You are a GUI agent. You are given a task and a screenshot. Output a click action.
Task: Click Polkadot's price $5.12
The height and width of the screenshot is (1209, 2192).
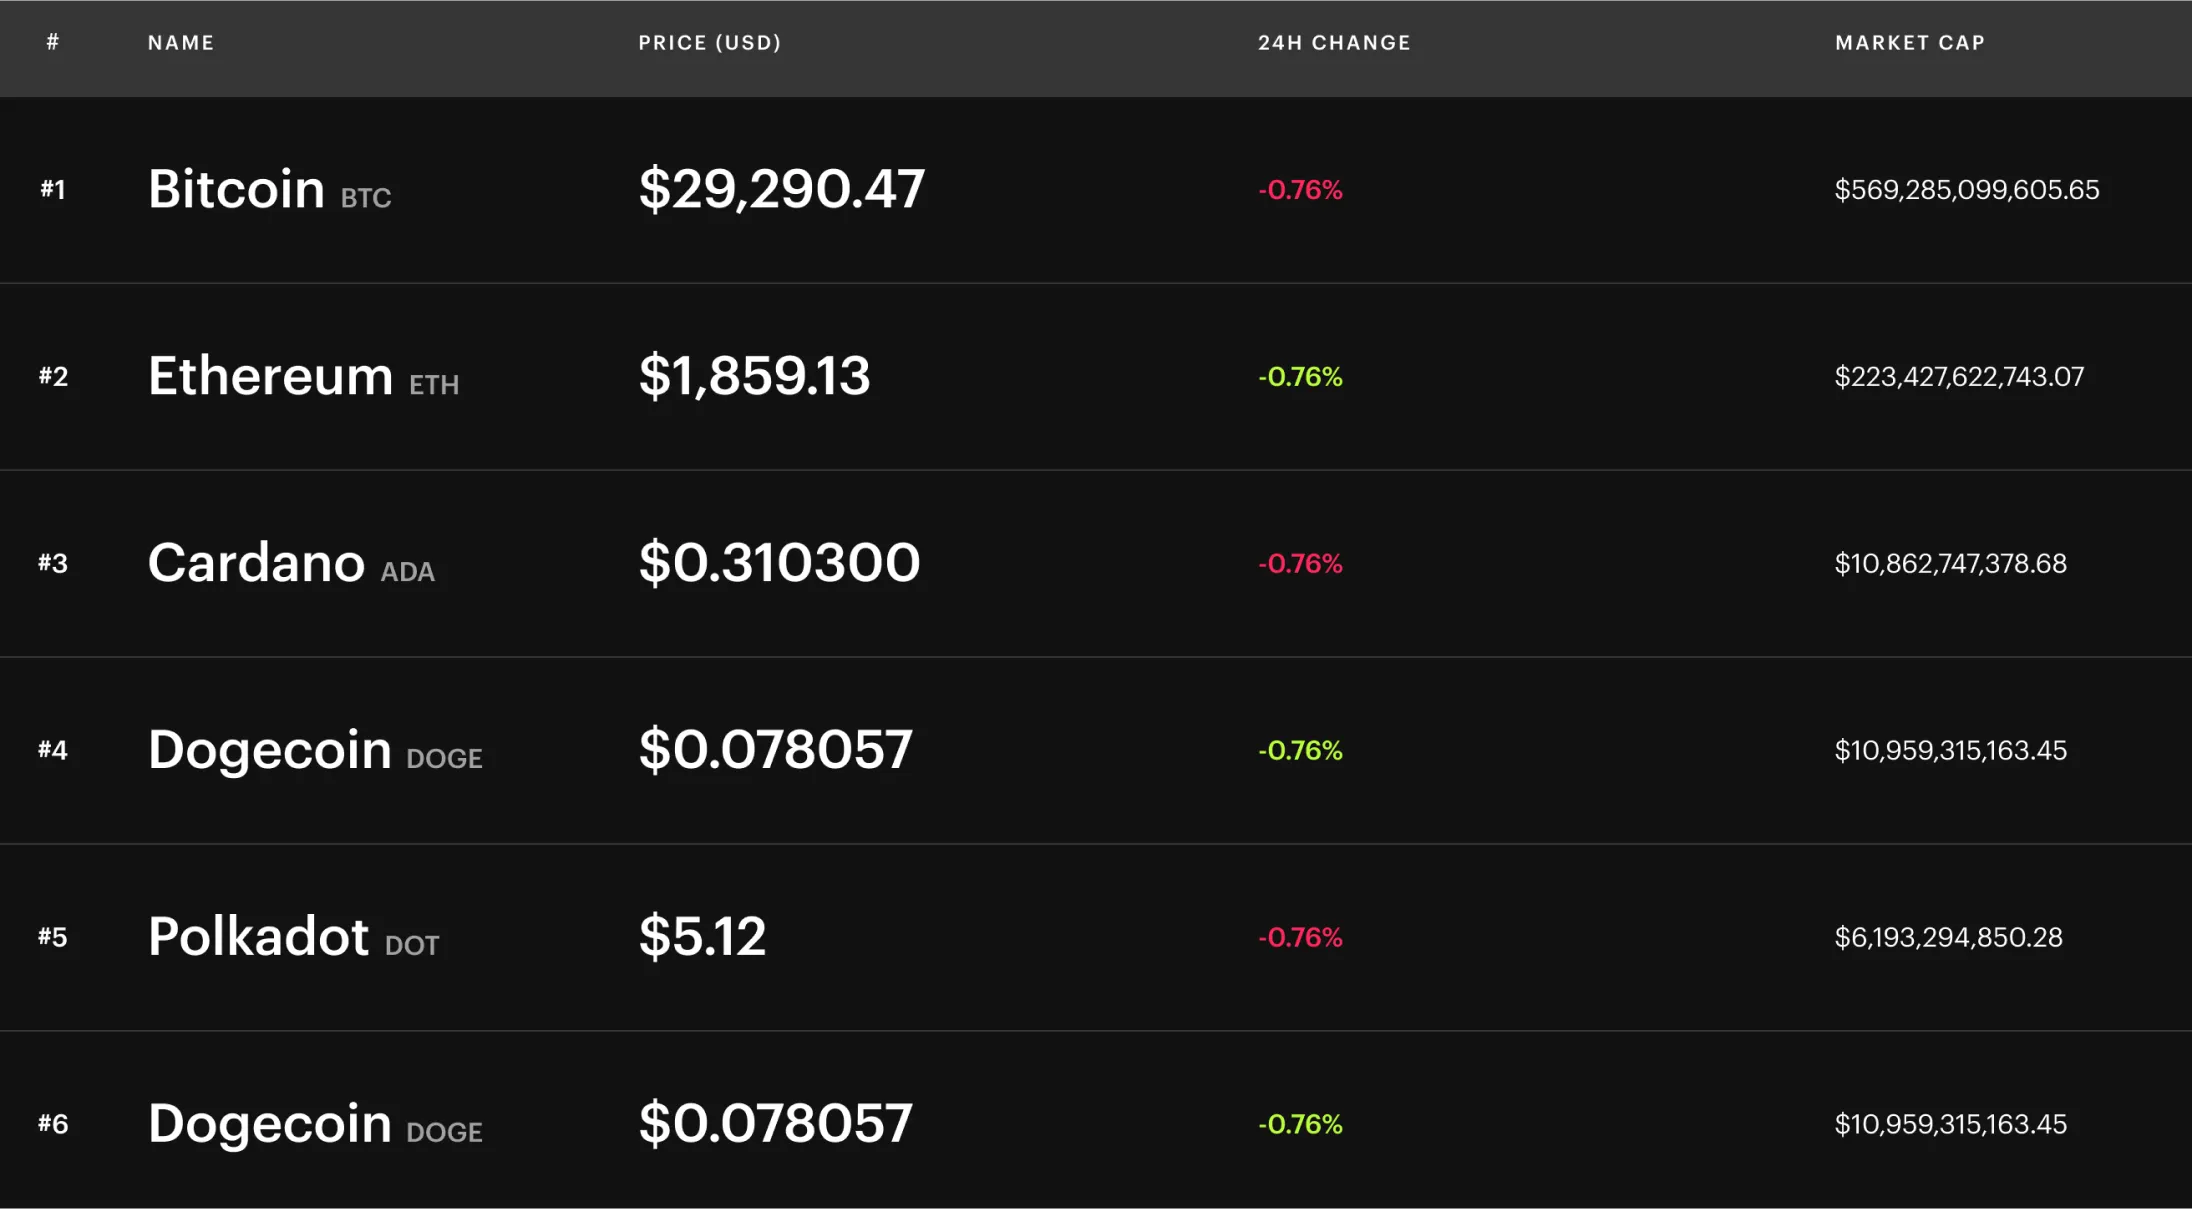point(702,937)
